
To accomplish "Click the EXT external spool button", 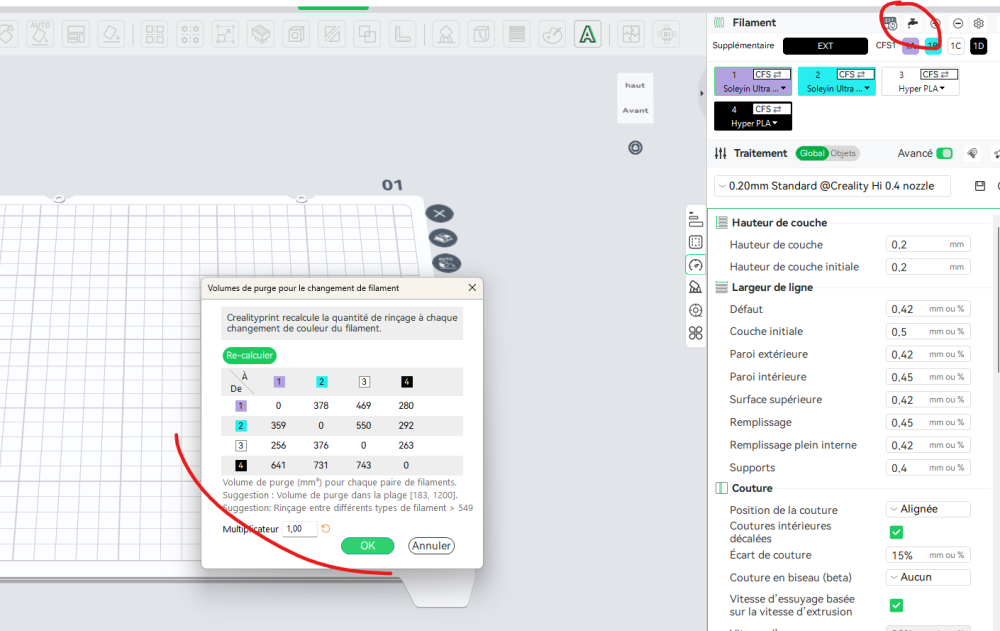I will tap(825, 46).
